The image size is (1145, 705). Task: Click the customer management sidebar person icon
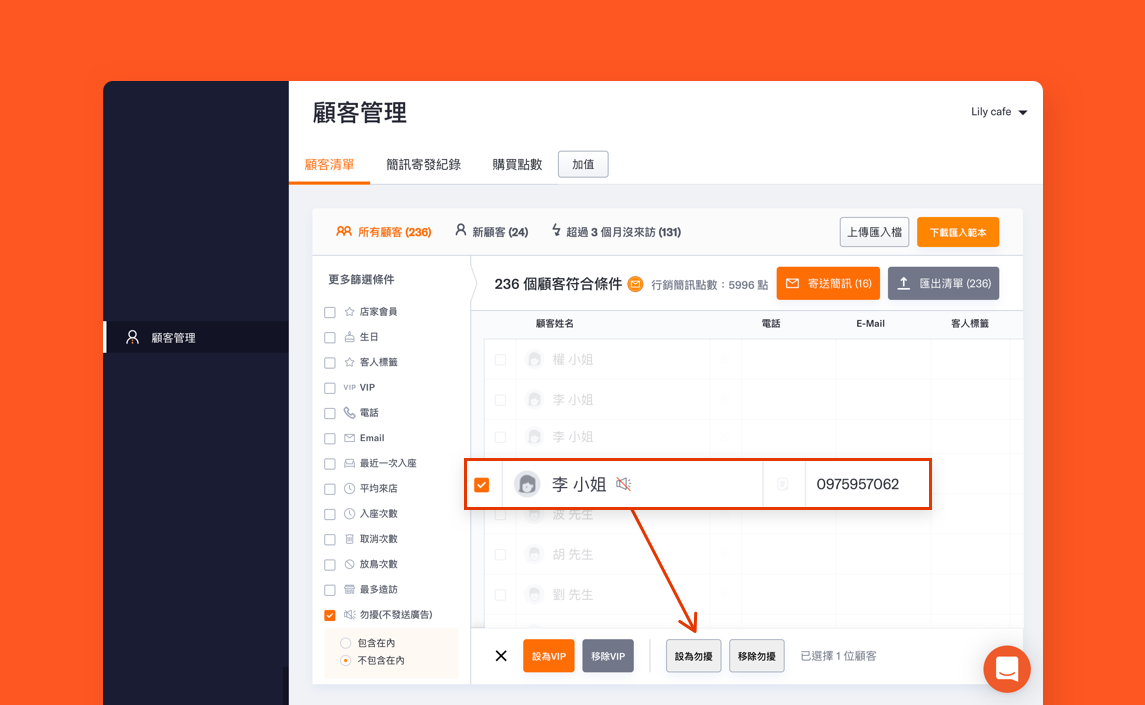132,338
